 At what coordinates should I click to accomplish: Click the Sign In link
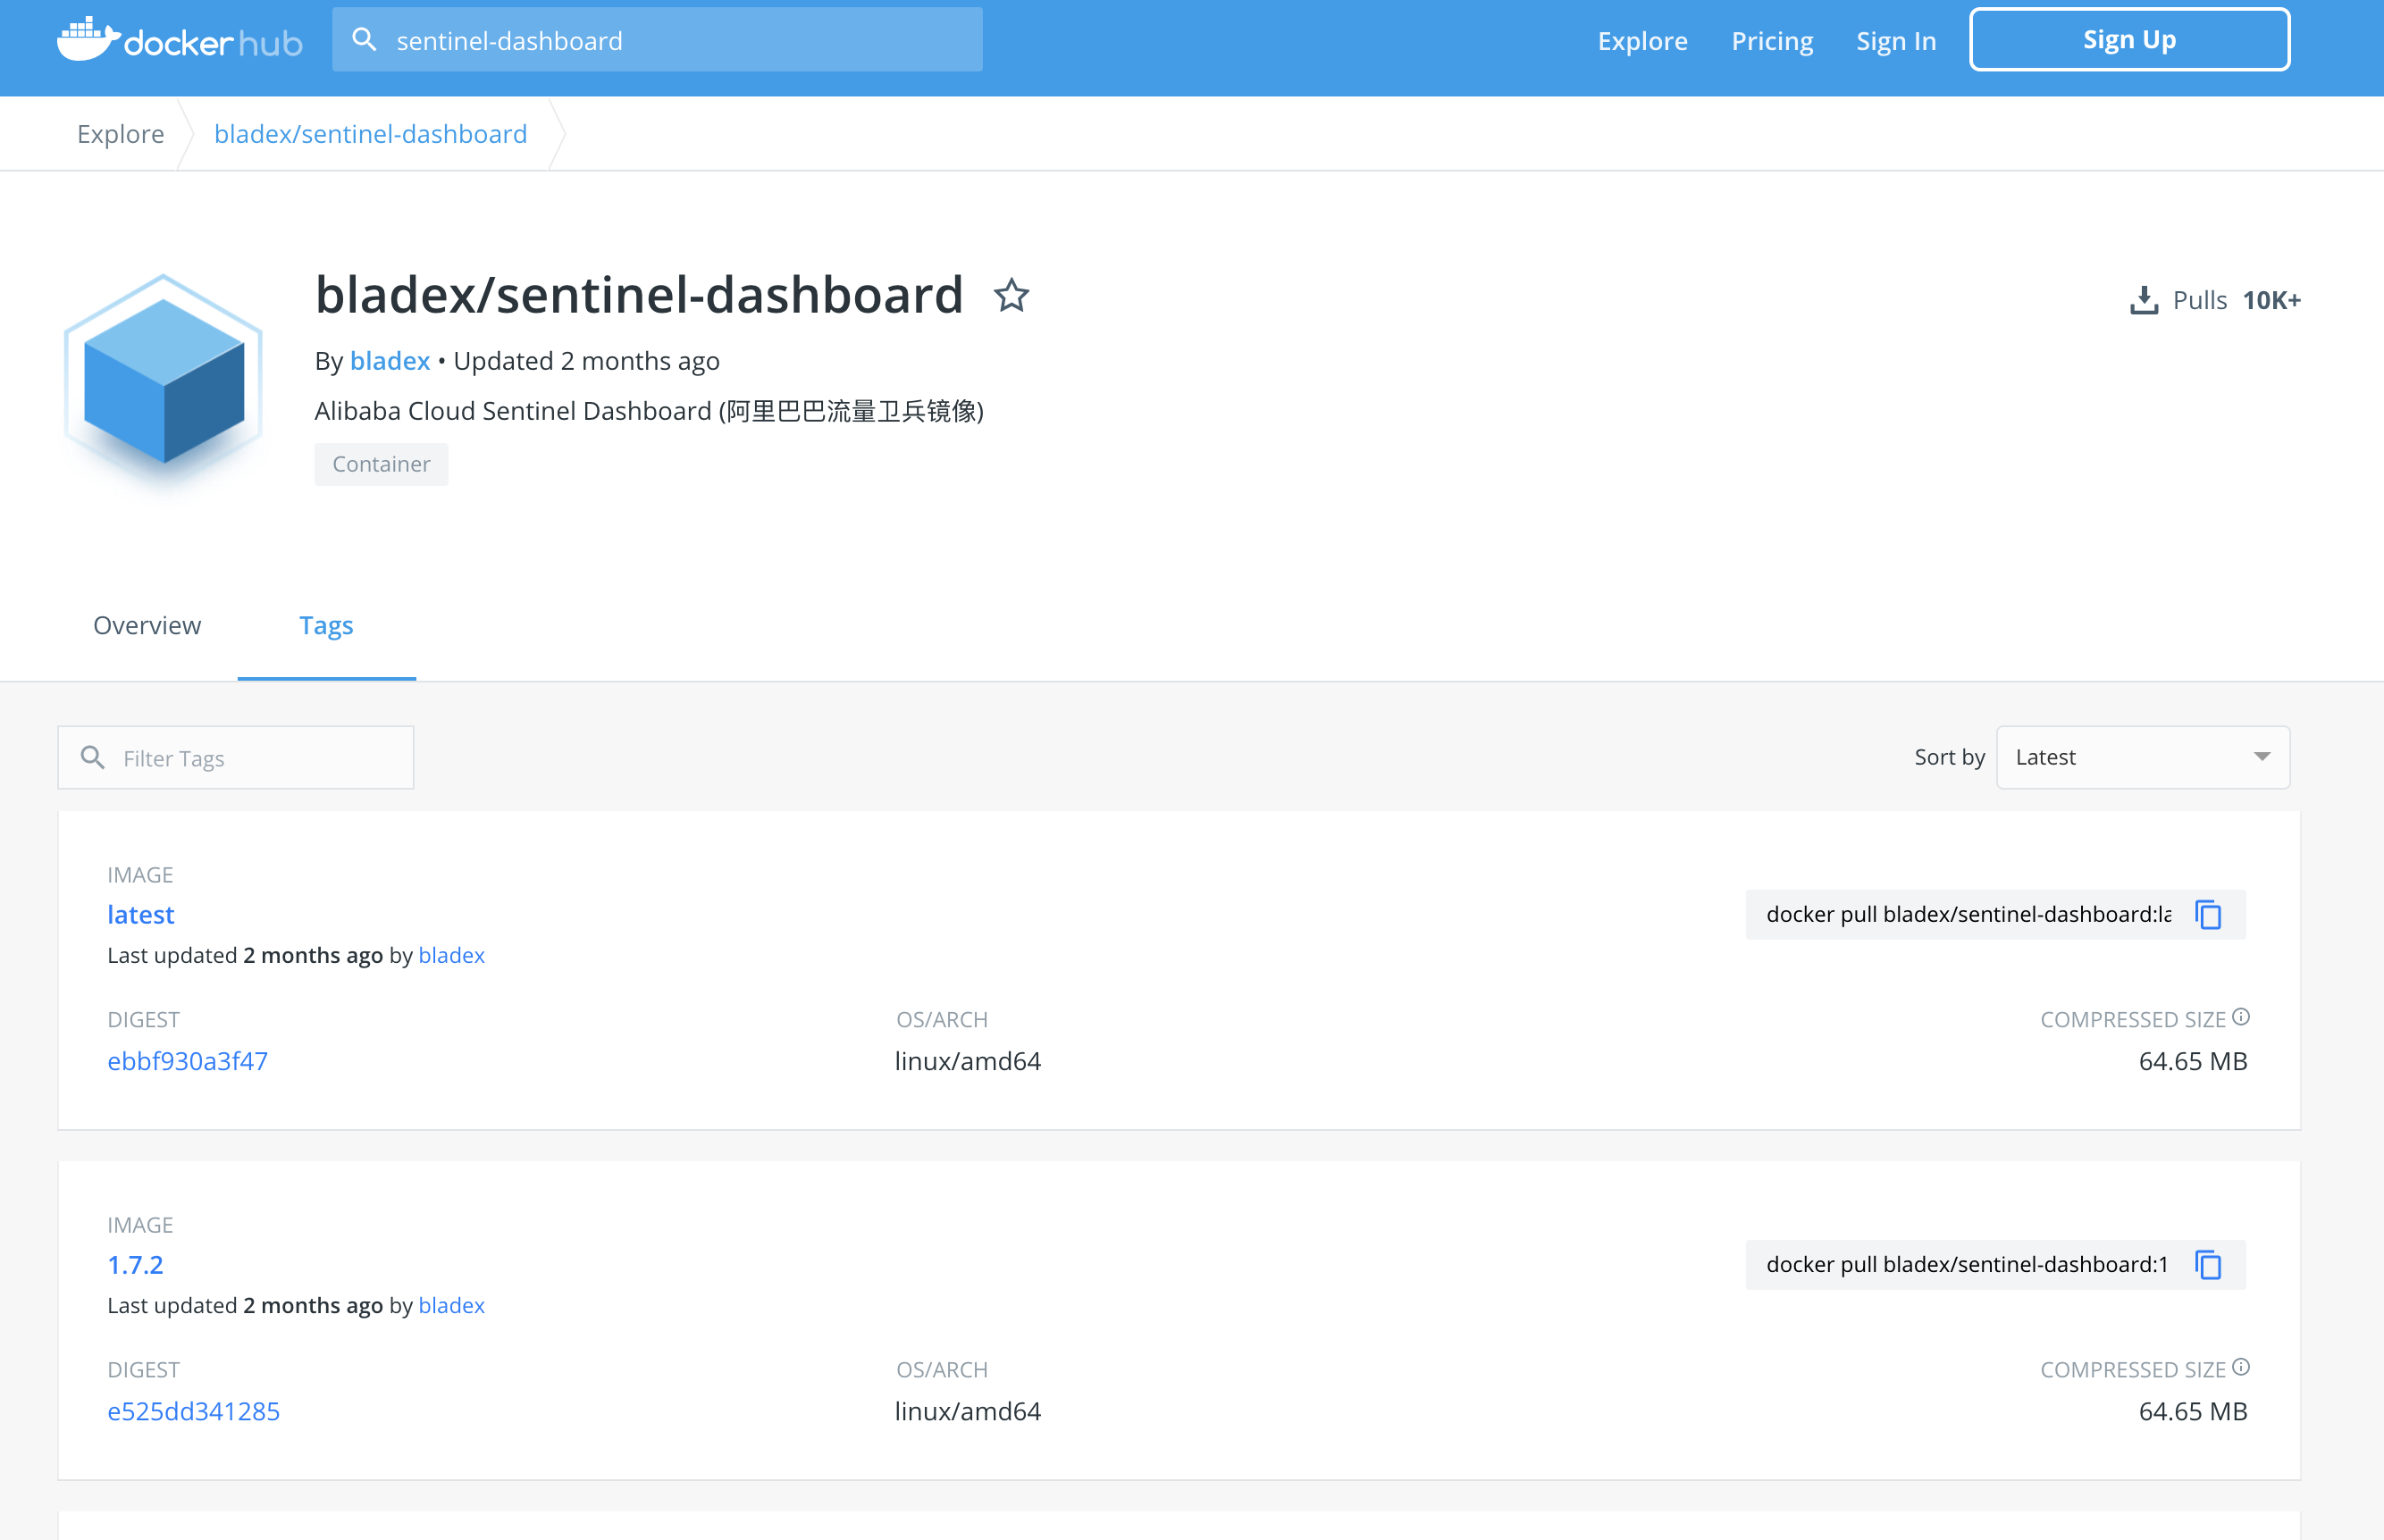click(x=1896, y=40)
